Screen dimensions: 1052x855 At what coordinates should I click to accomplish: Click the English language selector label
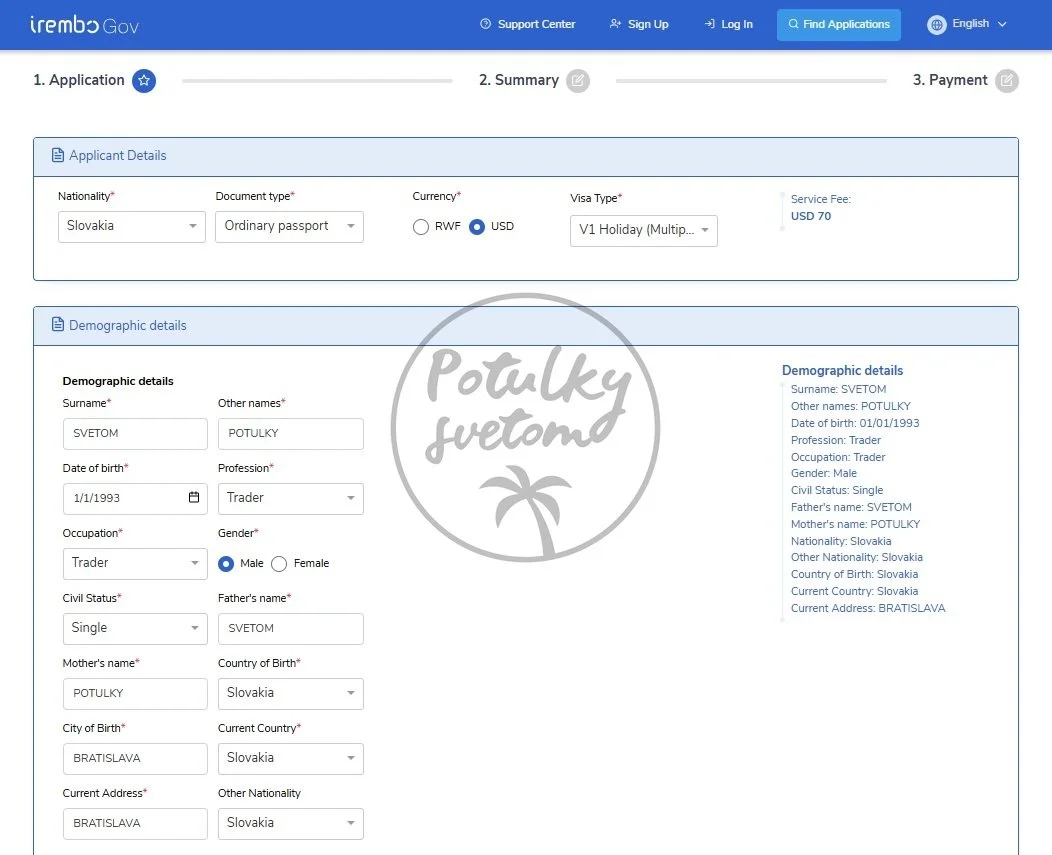(x=970, y=23)
